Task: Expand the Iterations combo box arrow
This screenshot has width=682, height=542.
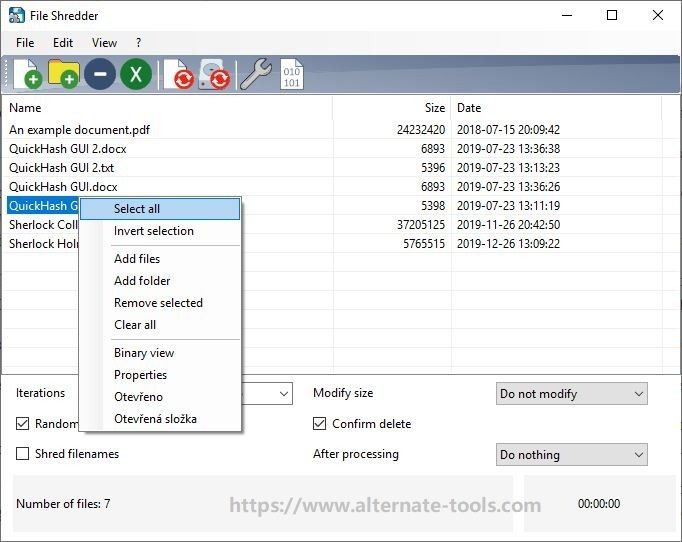Action: coord(284,394)
